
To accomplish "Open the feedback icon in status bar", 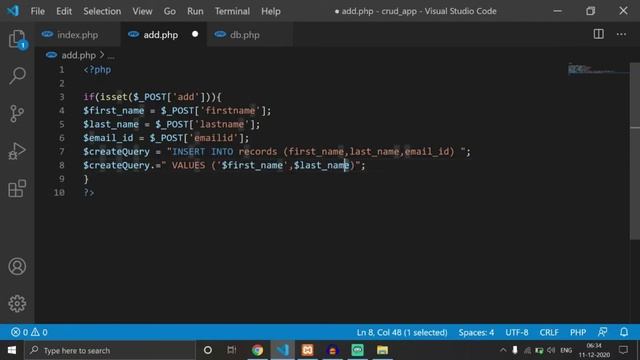I will 602,332.
